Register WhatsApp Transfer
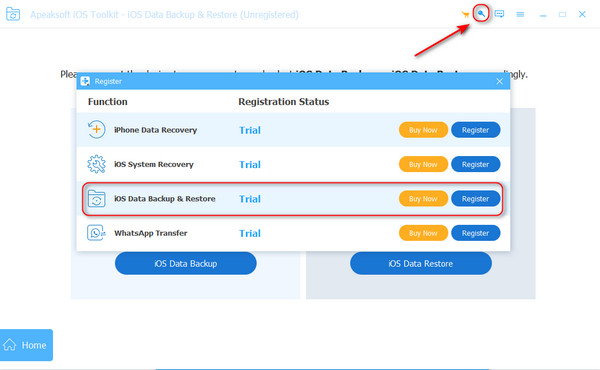 click(x=476, y=233)
